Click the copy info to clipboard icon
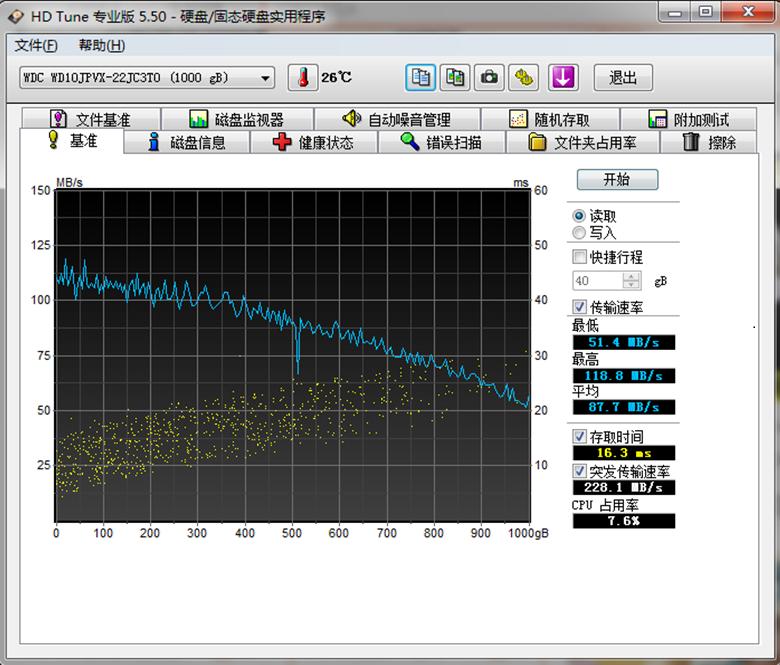This screenshot has height=665, width=780. pyautogui.click(x=421, y=77)
